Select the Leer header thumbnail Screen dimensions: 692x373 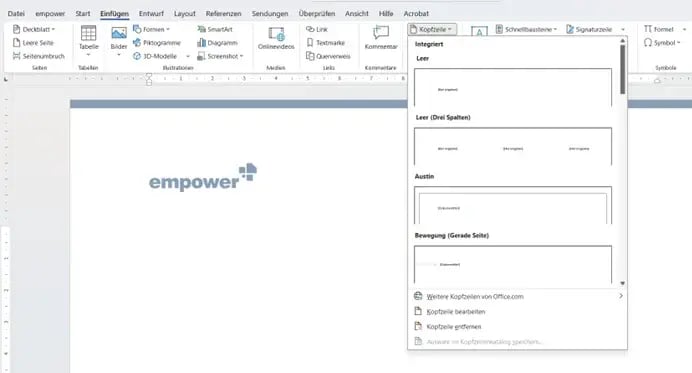pyautogui.click(x=513, y=87)
